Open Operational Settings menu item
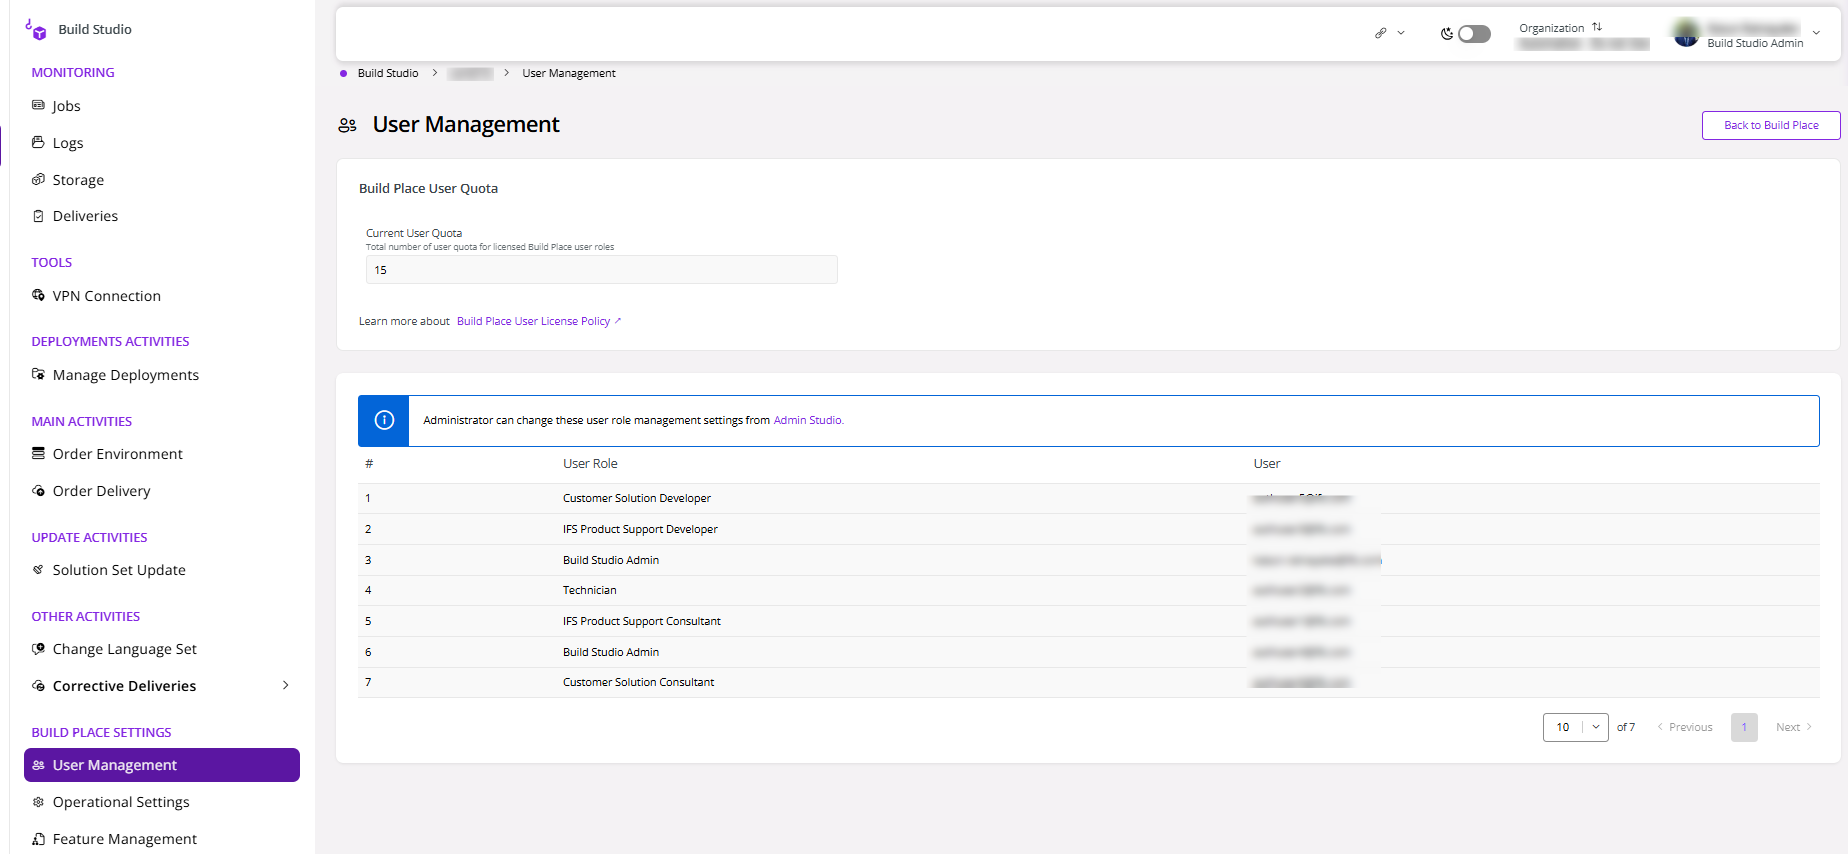Screen dimensions: 1848x854 coord(121,802)
